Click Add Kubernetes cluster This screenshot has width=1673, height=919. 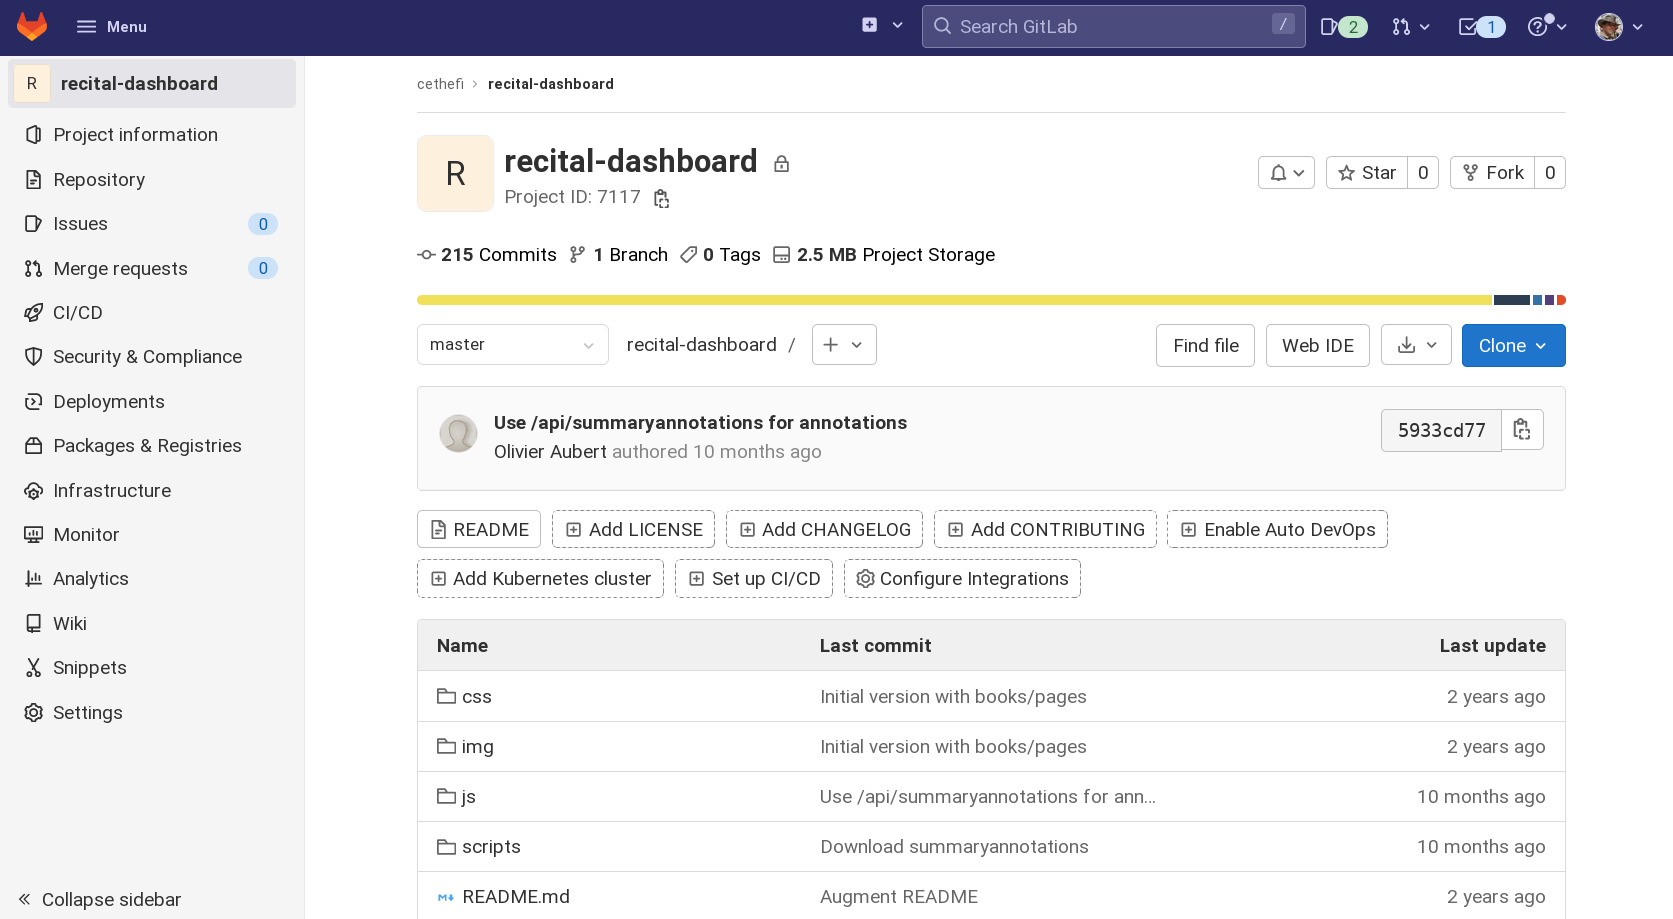coord(540,579)
